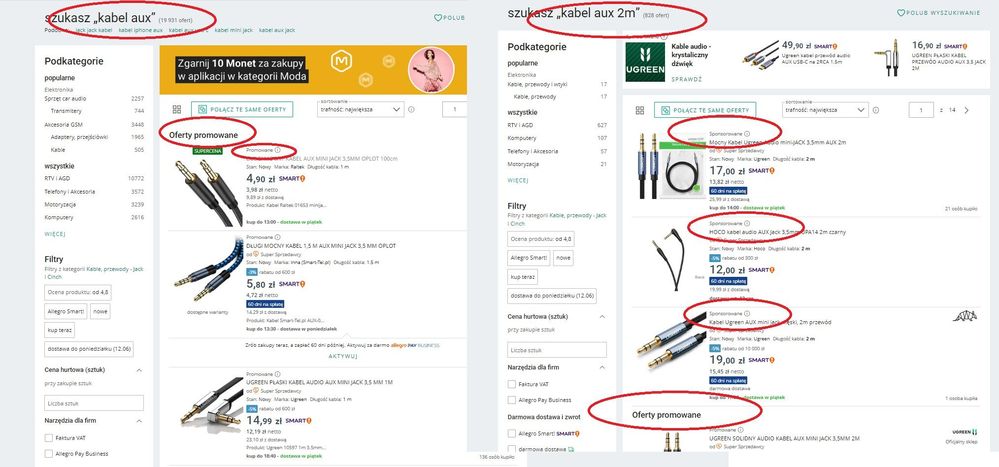Open sorting dropdown trafność: największa on right
Image resolution: width=999 pixels, height=467 pixels.
click(x=825, y=110)
